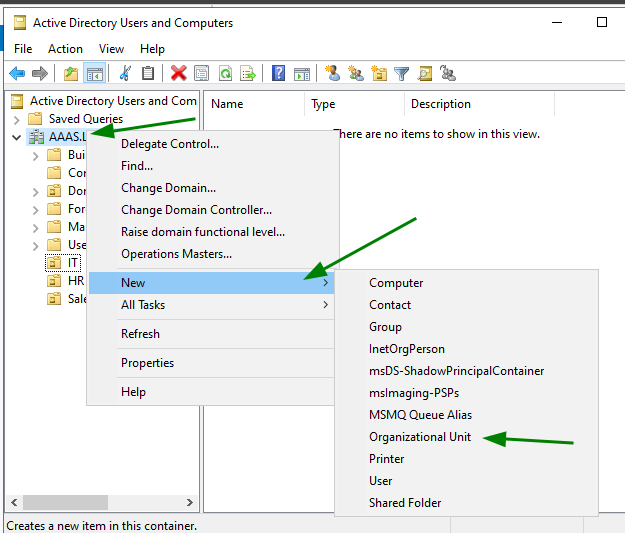
Task: Open the New submenu arrow
Action: tap(326, 283)
